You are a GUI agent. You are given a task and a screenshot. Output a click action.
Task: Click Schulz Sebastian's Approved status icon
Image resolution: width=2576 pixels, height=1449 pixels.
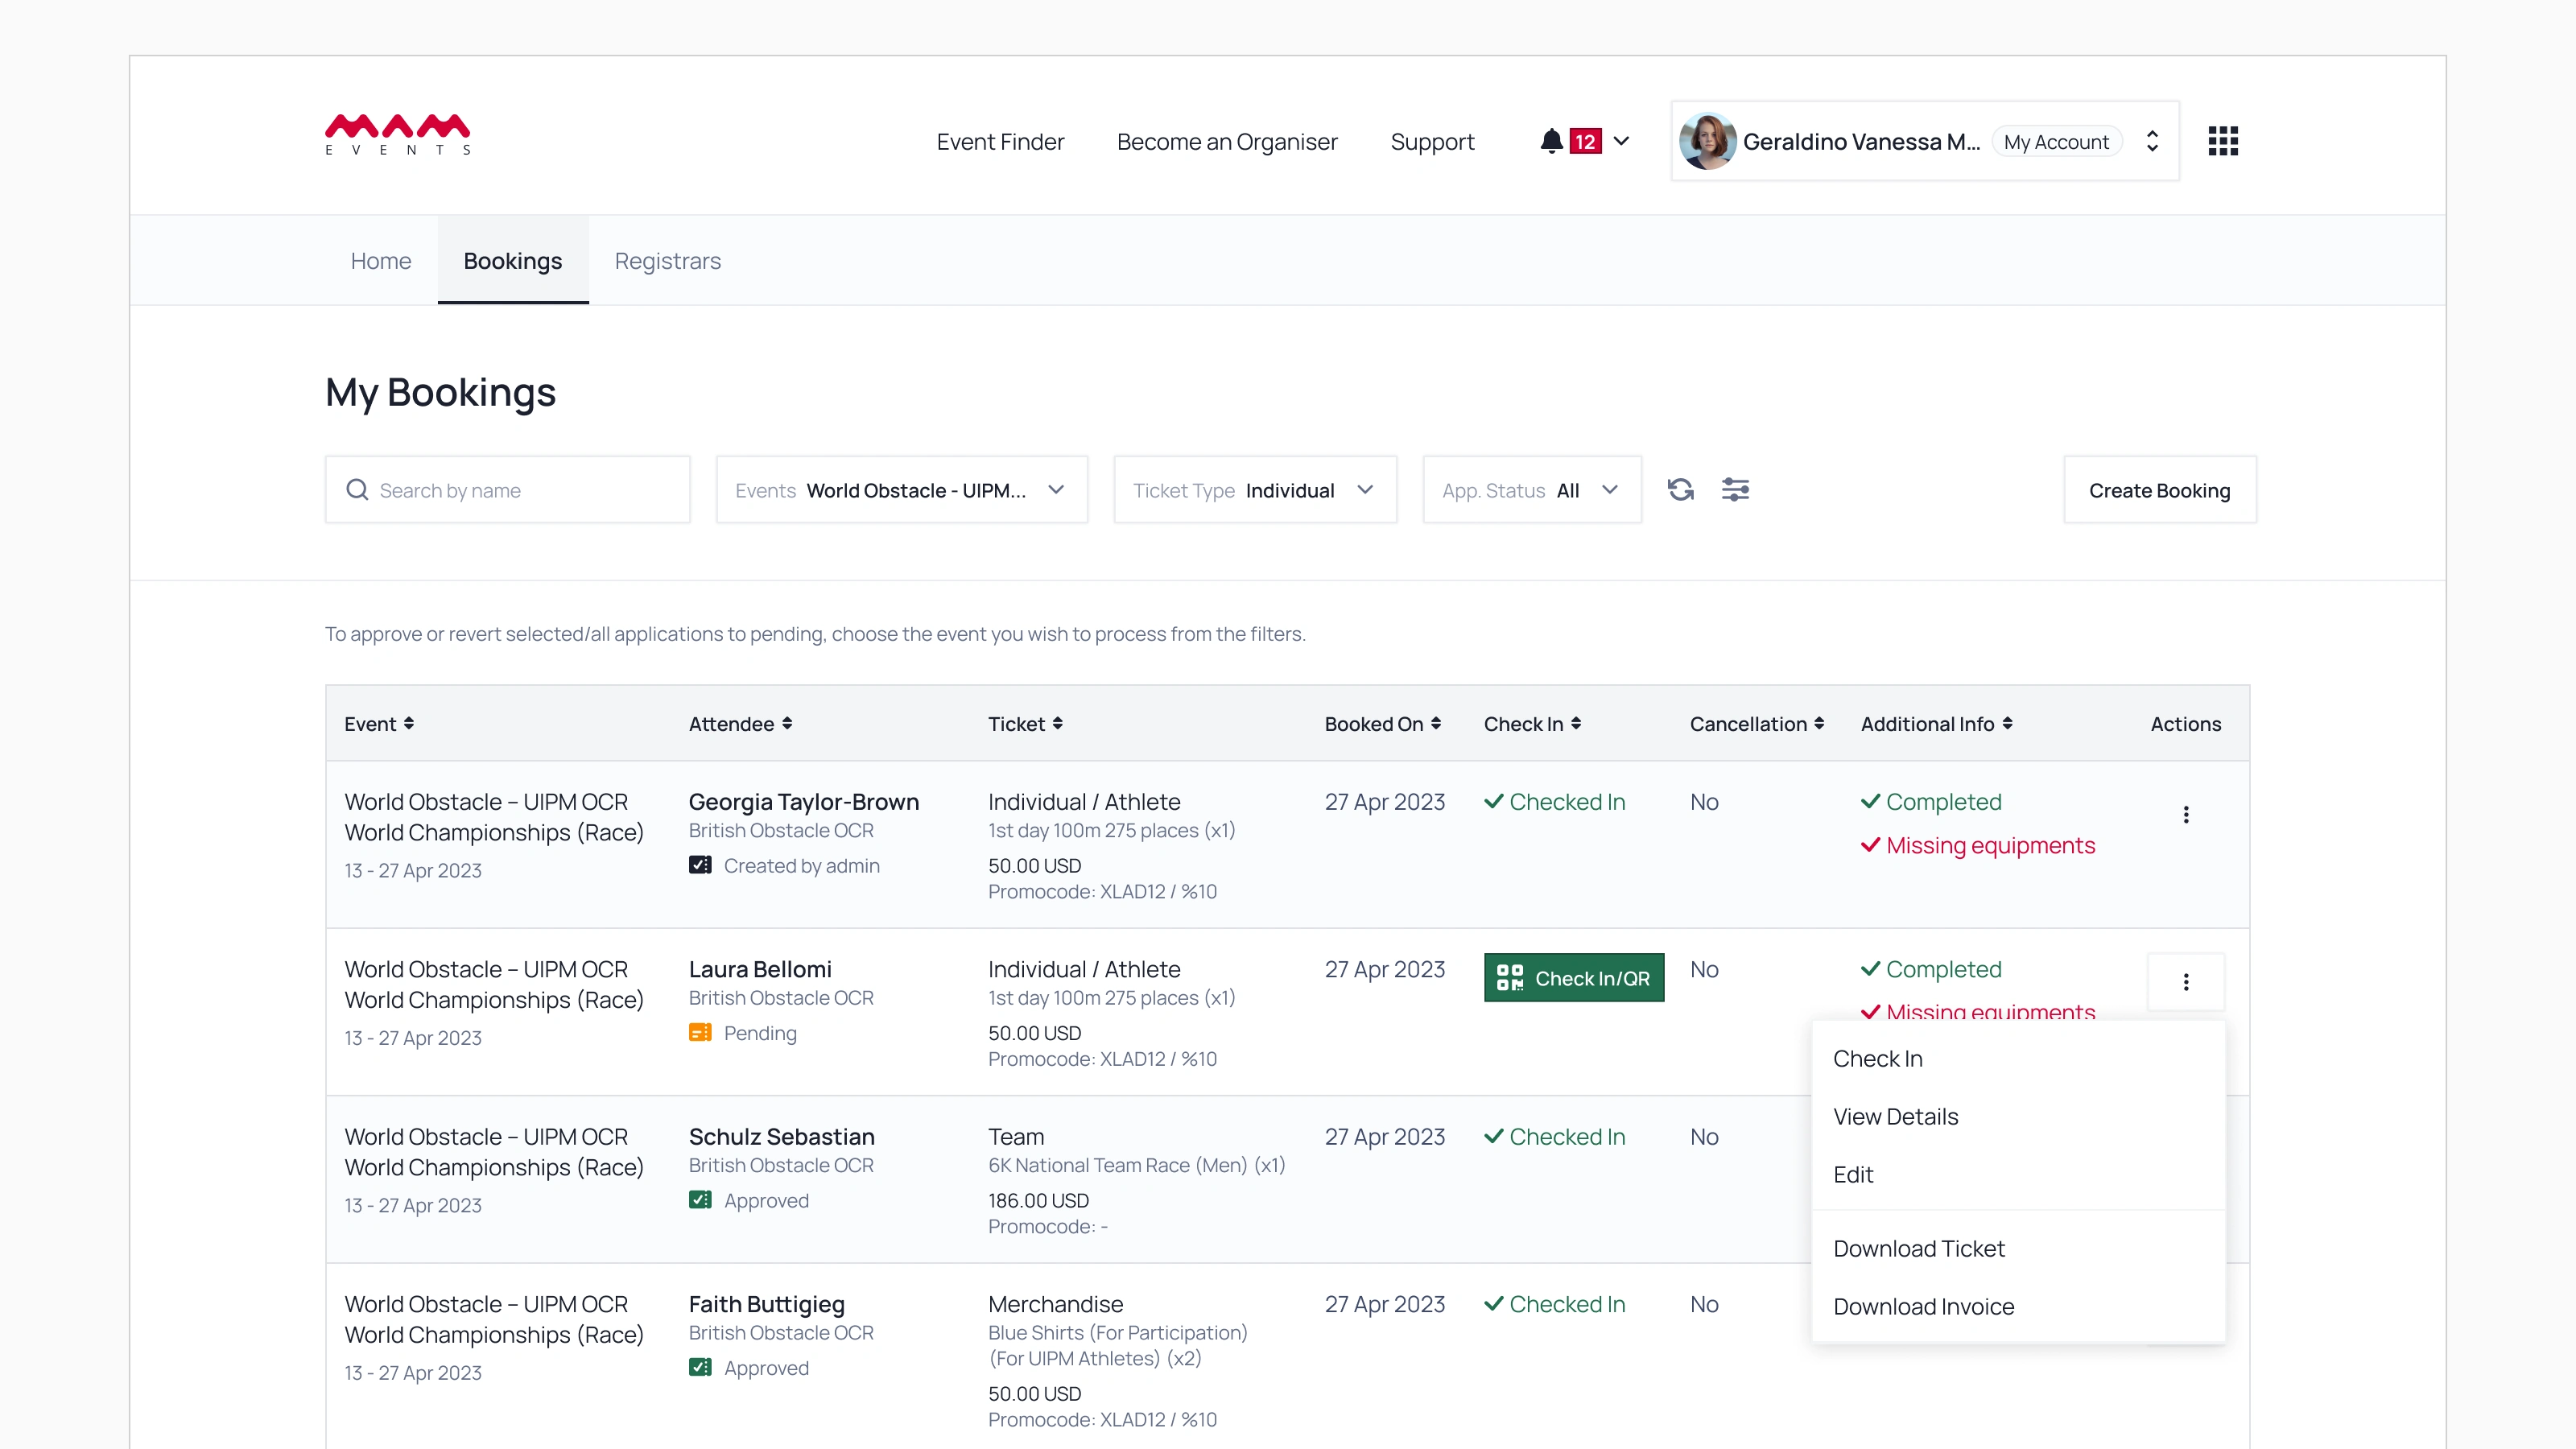click(700, 1200)
